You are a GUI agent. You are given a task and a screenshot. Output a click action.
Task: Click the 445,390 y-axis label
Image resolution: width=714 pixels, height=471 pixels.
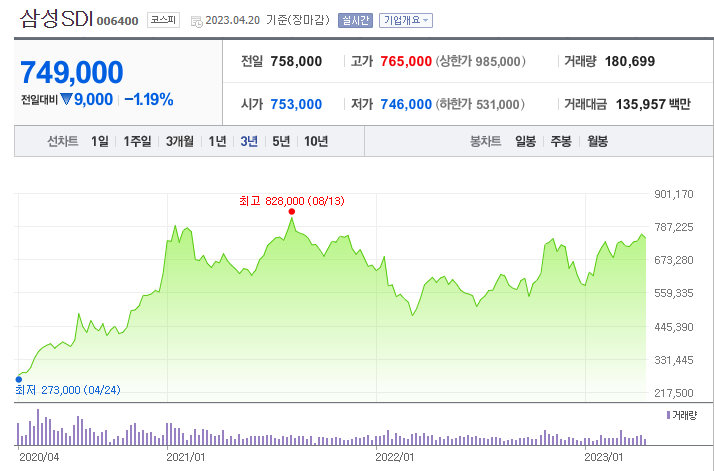pyautogui.click(x=674, y=327)
